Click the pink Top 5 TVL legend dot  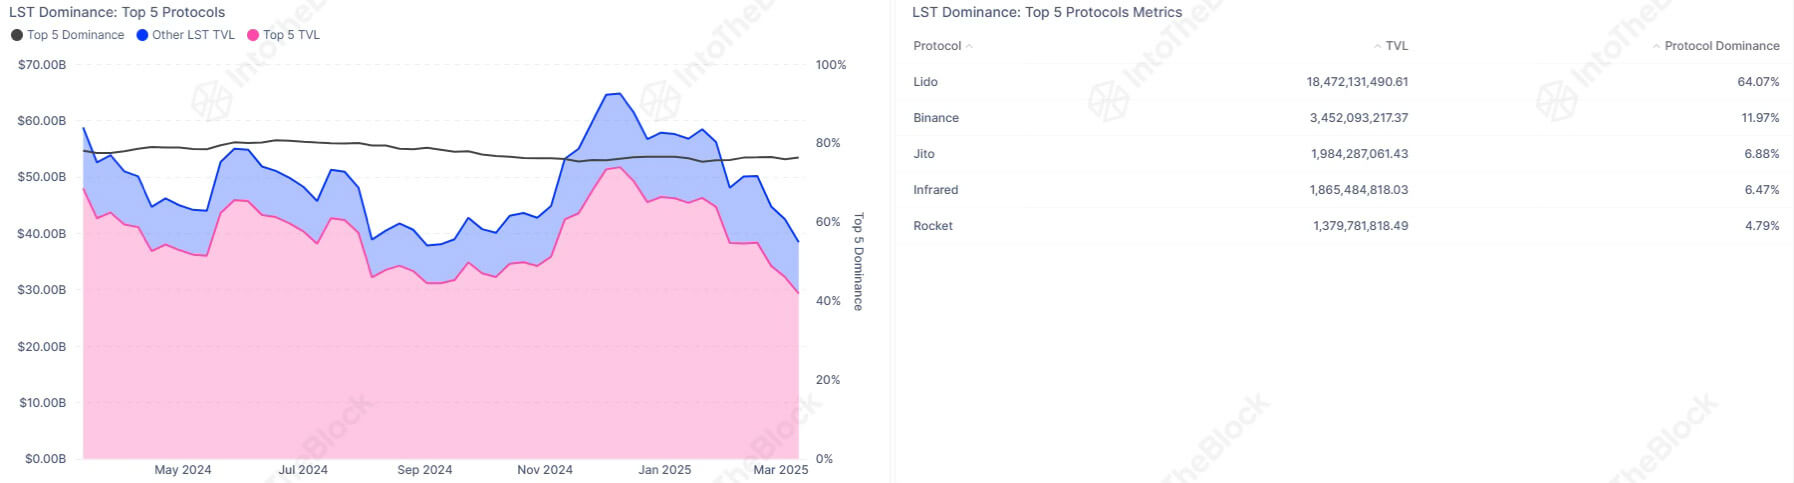tap(253, 35)
